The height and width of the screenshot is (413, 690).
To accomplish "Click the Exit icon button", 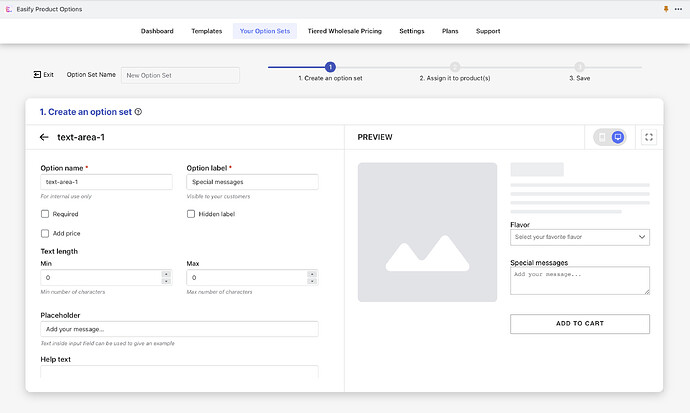I will (x=37, y=75).
